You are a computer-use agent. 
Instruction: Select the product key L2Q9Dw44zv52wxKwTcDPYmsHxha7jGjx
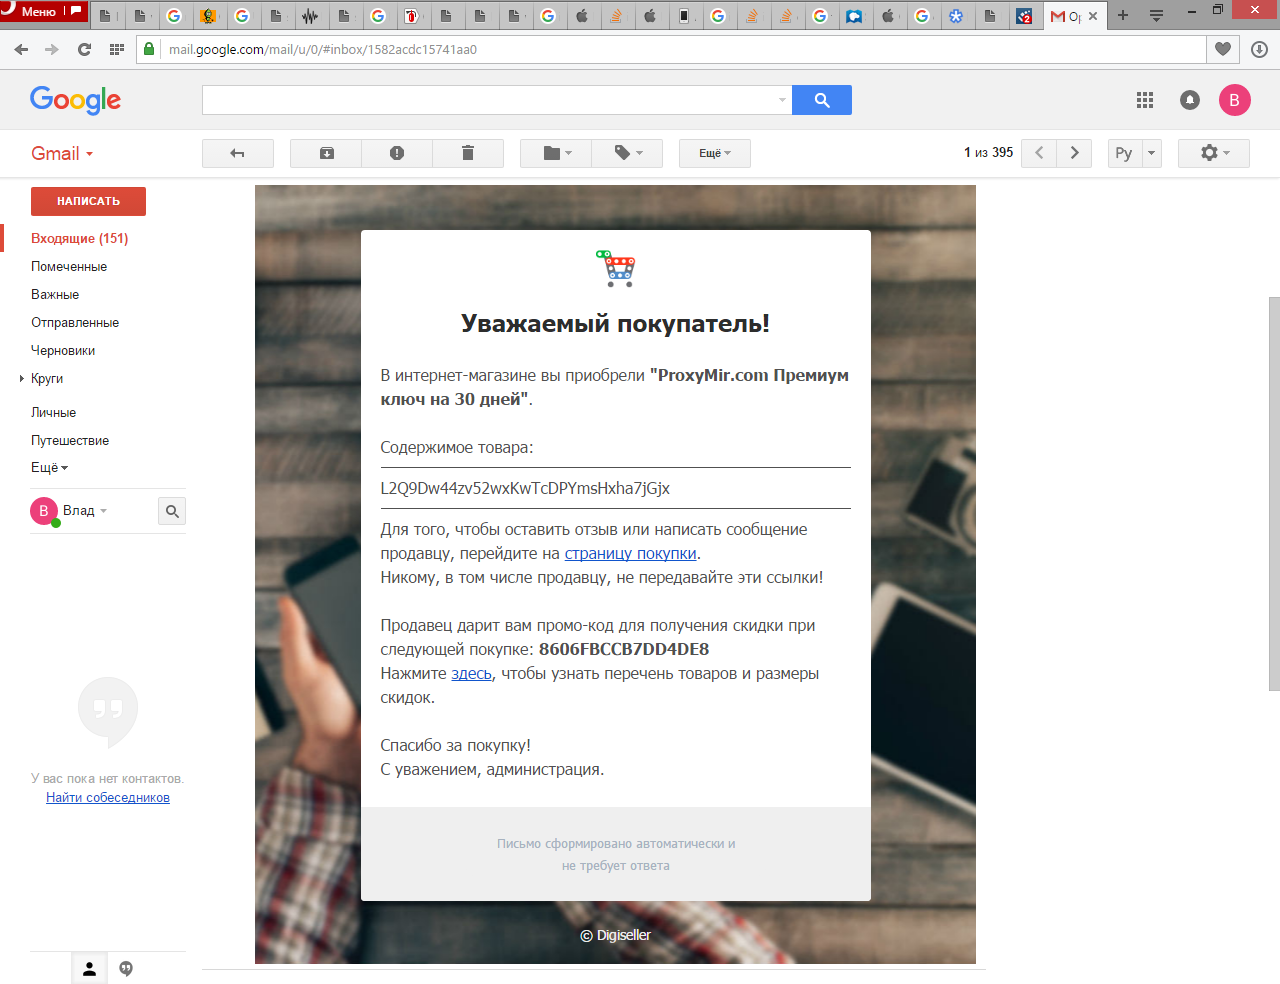(525, 488)
